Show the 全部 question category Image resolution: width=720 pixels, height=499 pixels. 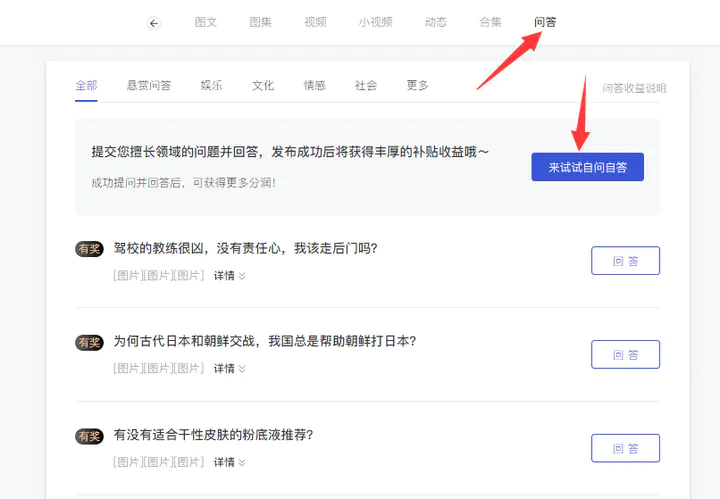[x=86, y=85]
